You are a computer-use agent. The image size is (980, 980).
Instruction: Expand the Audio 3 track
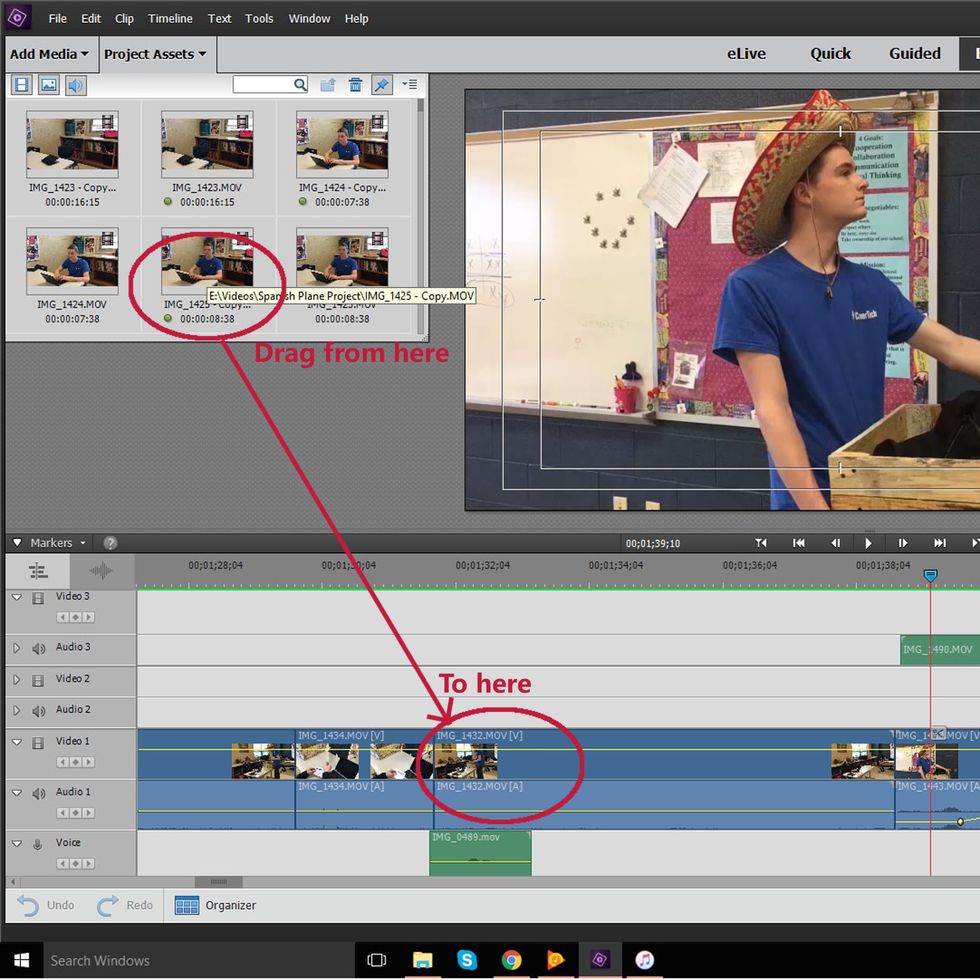pos(16,648)
